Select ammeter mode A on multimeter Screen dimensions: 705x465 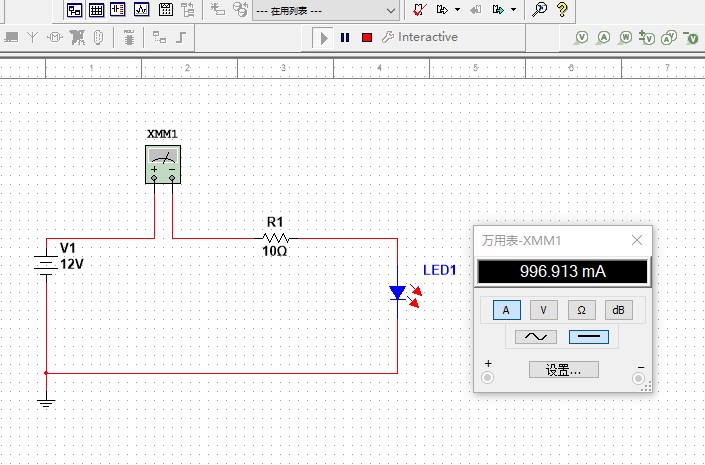[507, 310]
